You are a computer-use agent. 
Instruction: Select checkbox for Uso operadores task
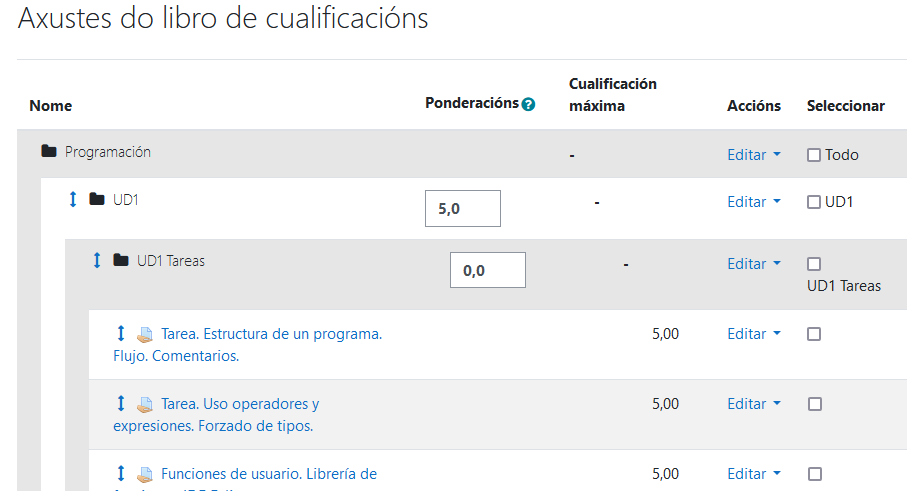[814, 404]
